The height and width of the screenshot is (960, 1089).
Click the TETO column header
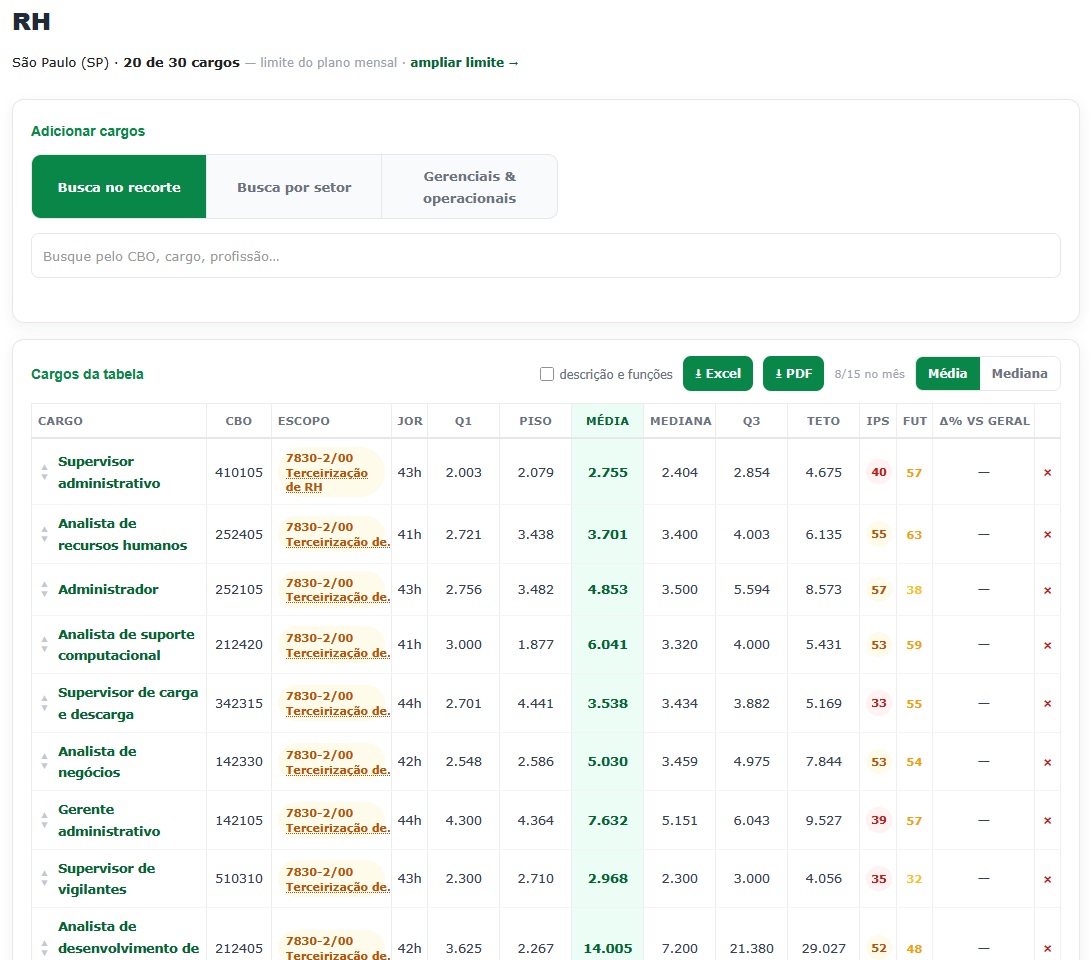[x=823, y=421]
